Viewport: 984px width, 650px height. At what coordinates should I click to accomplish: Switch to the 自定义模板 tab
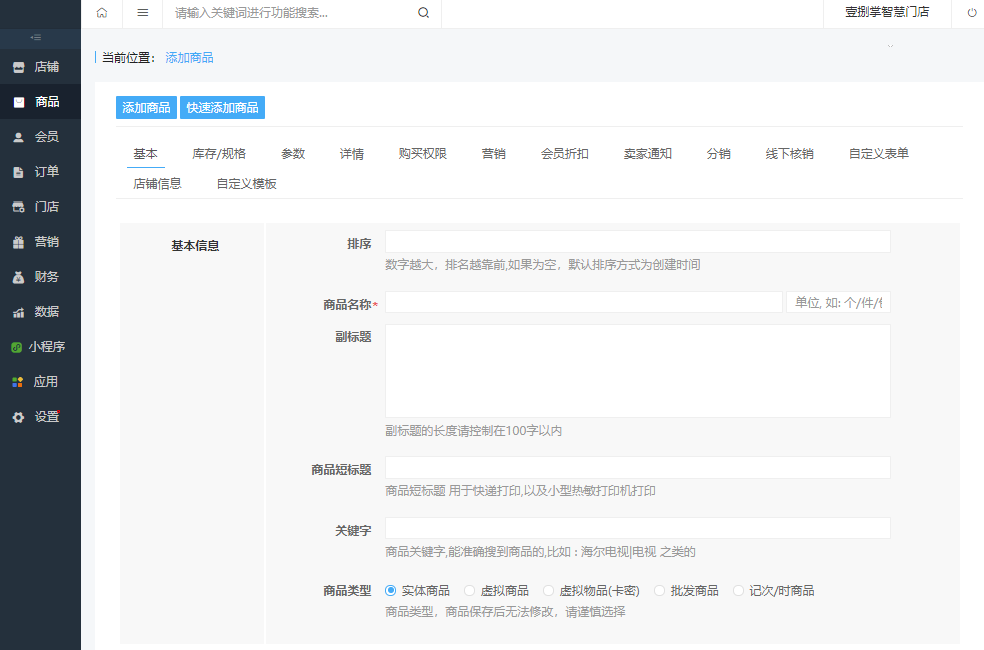(247, 184)
